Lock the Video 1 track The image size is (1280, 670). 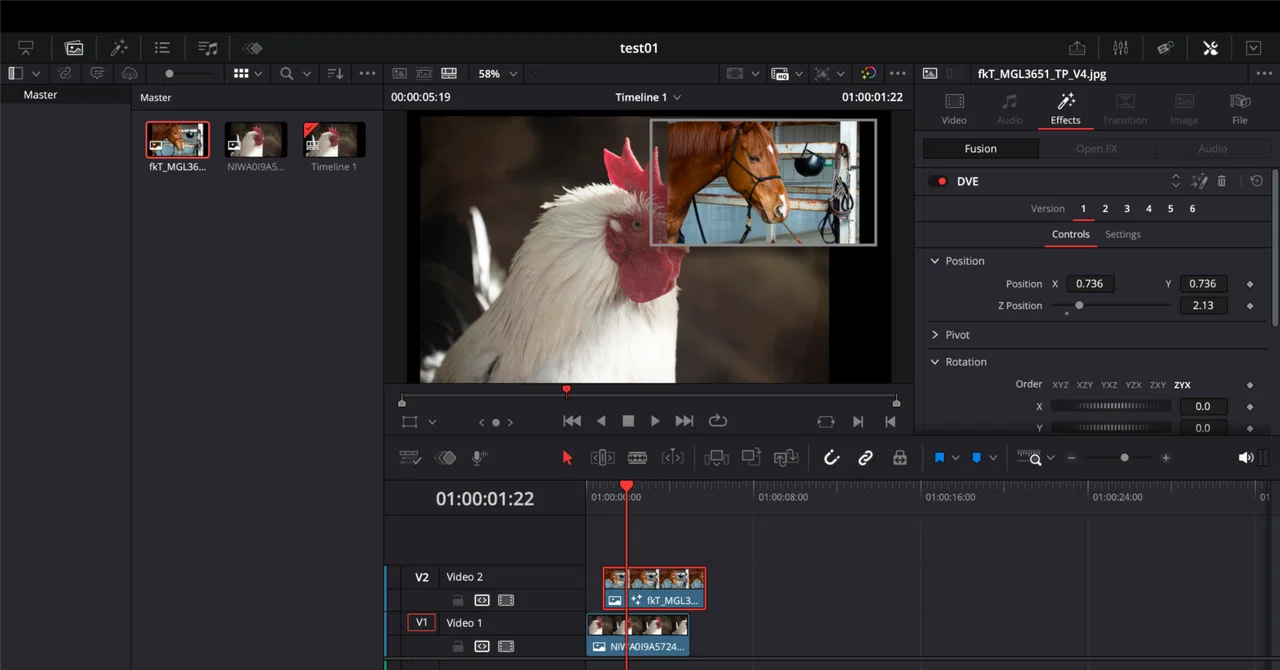[457, 647]
